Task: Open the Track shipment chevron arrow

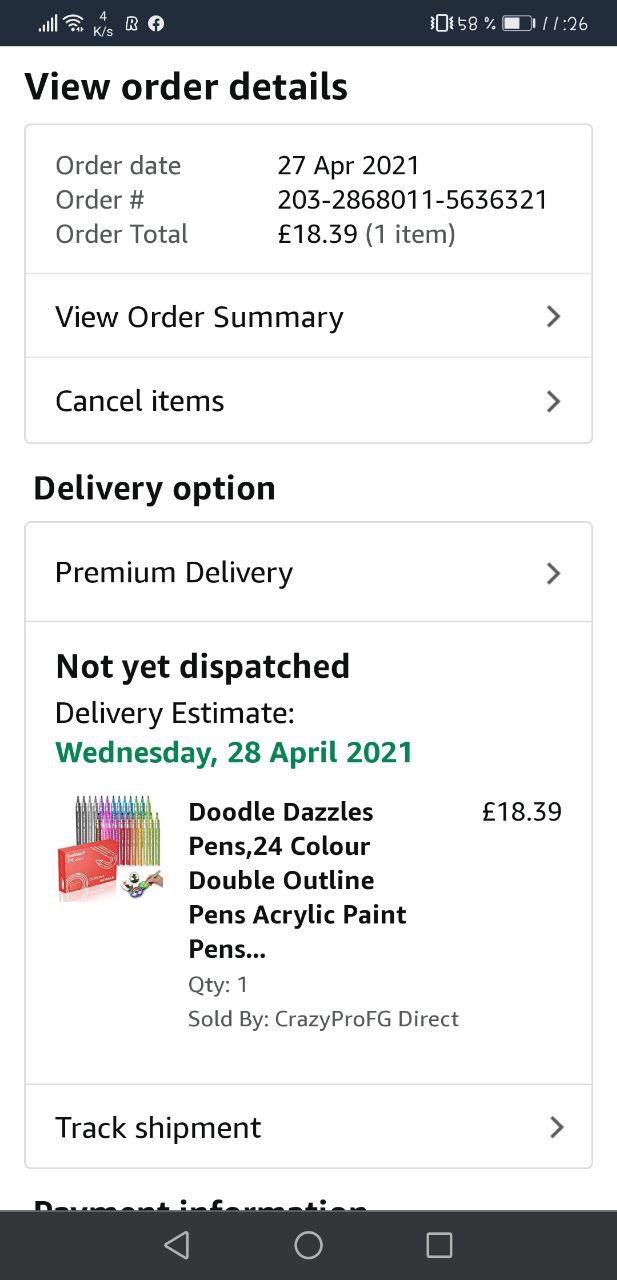Action: [x=557, y=1127]
